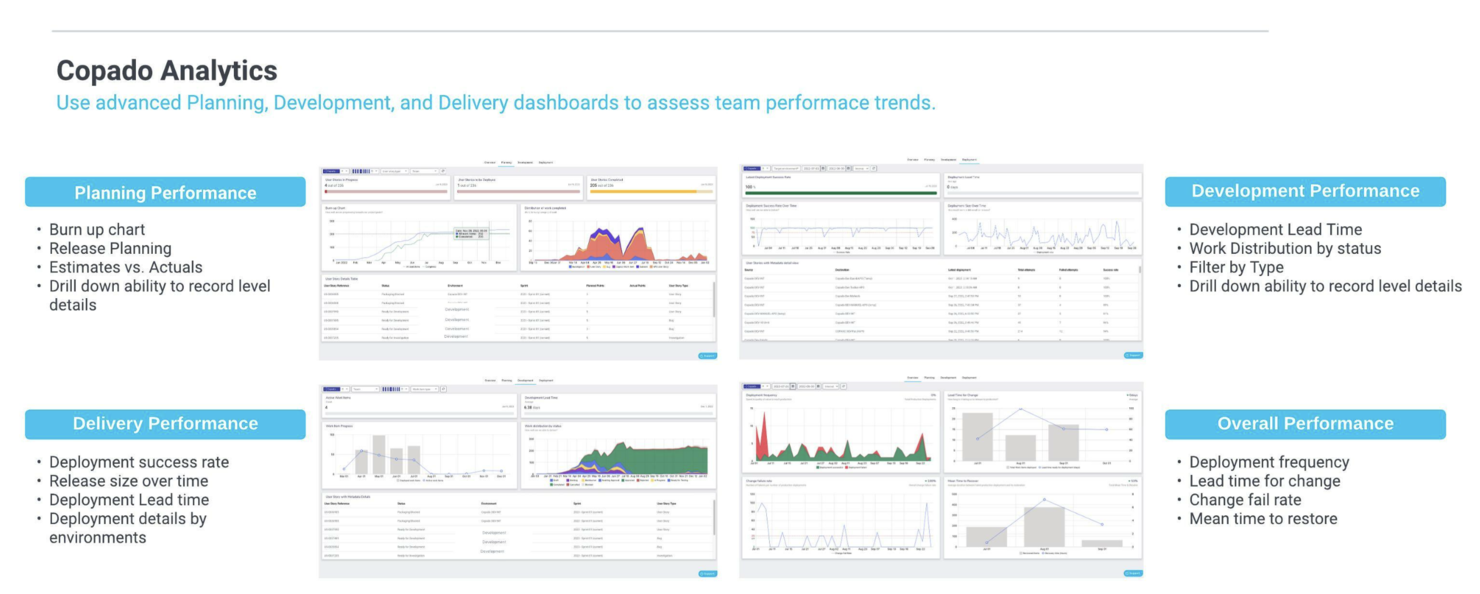The image size is (1480, 594).
Task: Click the blue pipeline selector pill on the toolbar
Action: (x=331, y=171)
